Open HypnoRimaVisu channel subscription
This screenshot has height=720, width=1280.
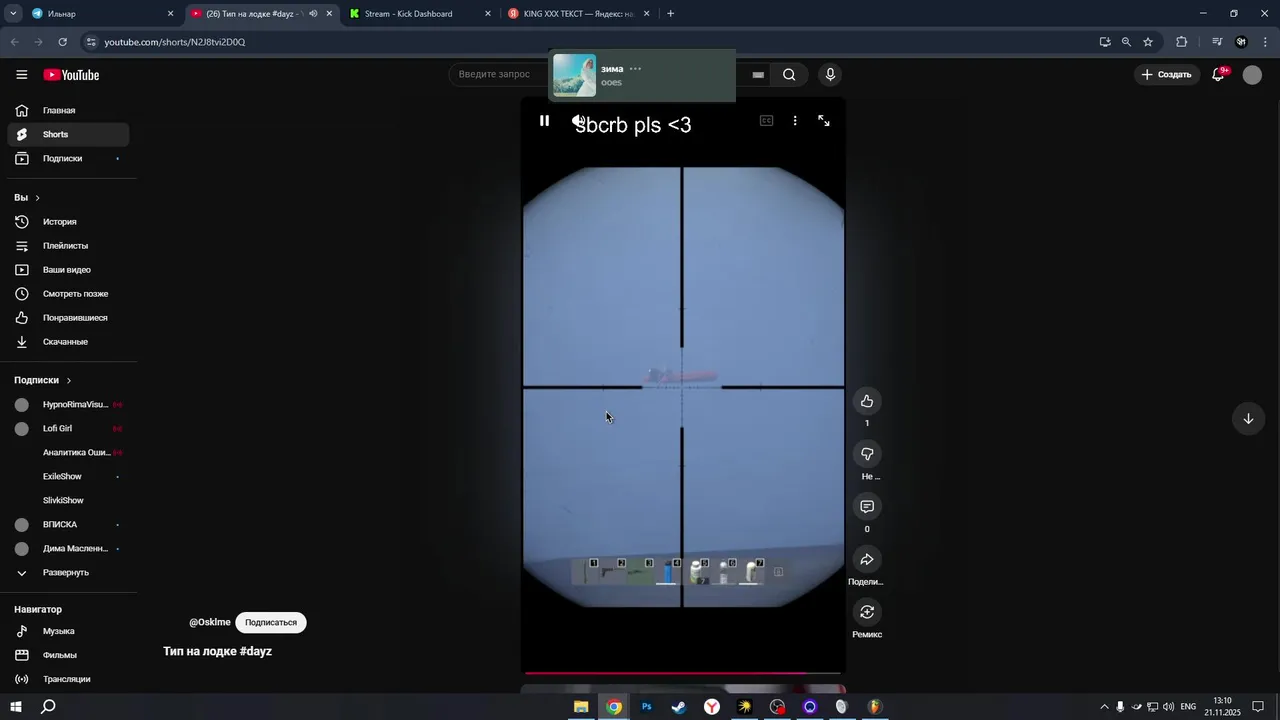68,405
